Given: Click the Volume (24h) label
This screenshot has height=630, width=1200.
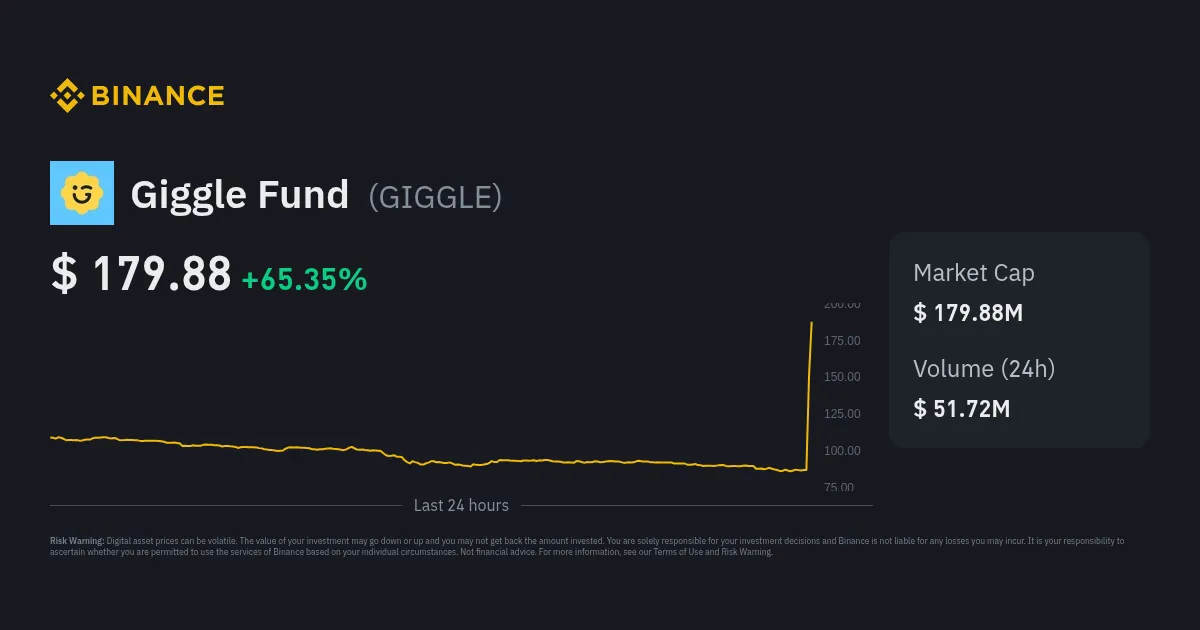Looking at the screenshot, I should click(983, 368).
